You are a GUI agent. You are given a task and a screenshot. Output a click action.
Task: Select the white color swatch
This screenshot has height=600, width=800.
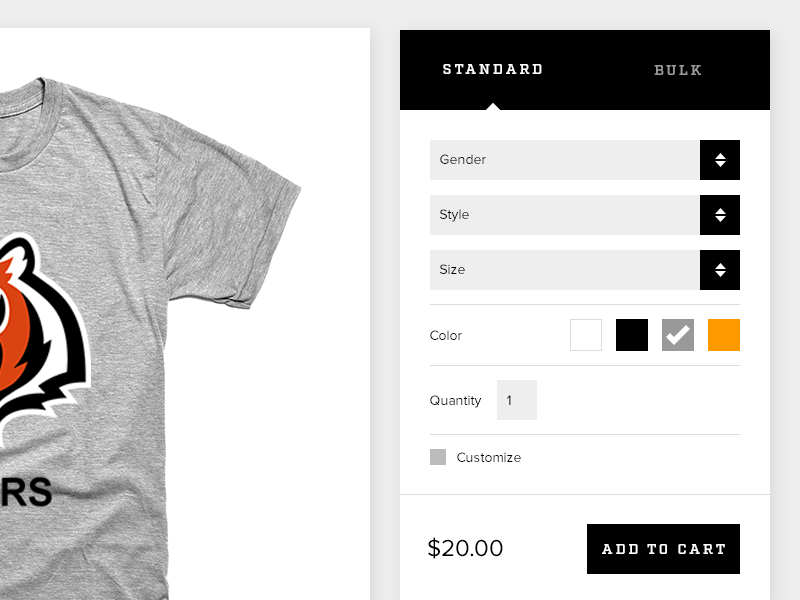click(585, 335)
